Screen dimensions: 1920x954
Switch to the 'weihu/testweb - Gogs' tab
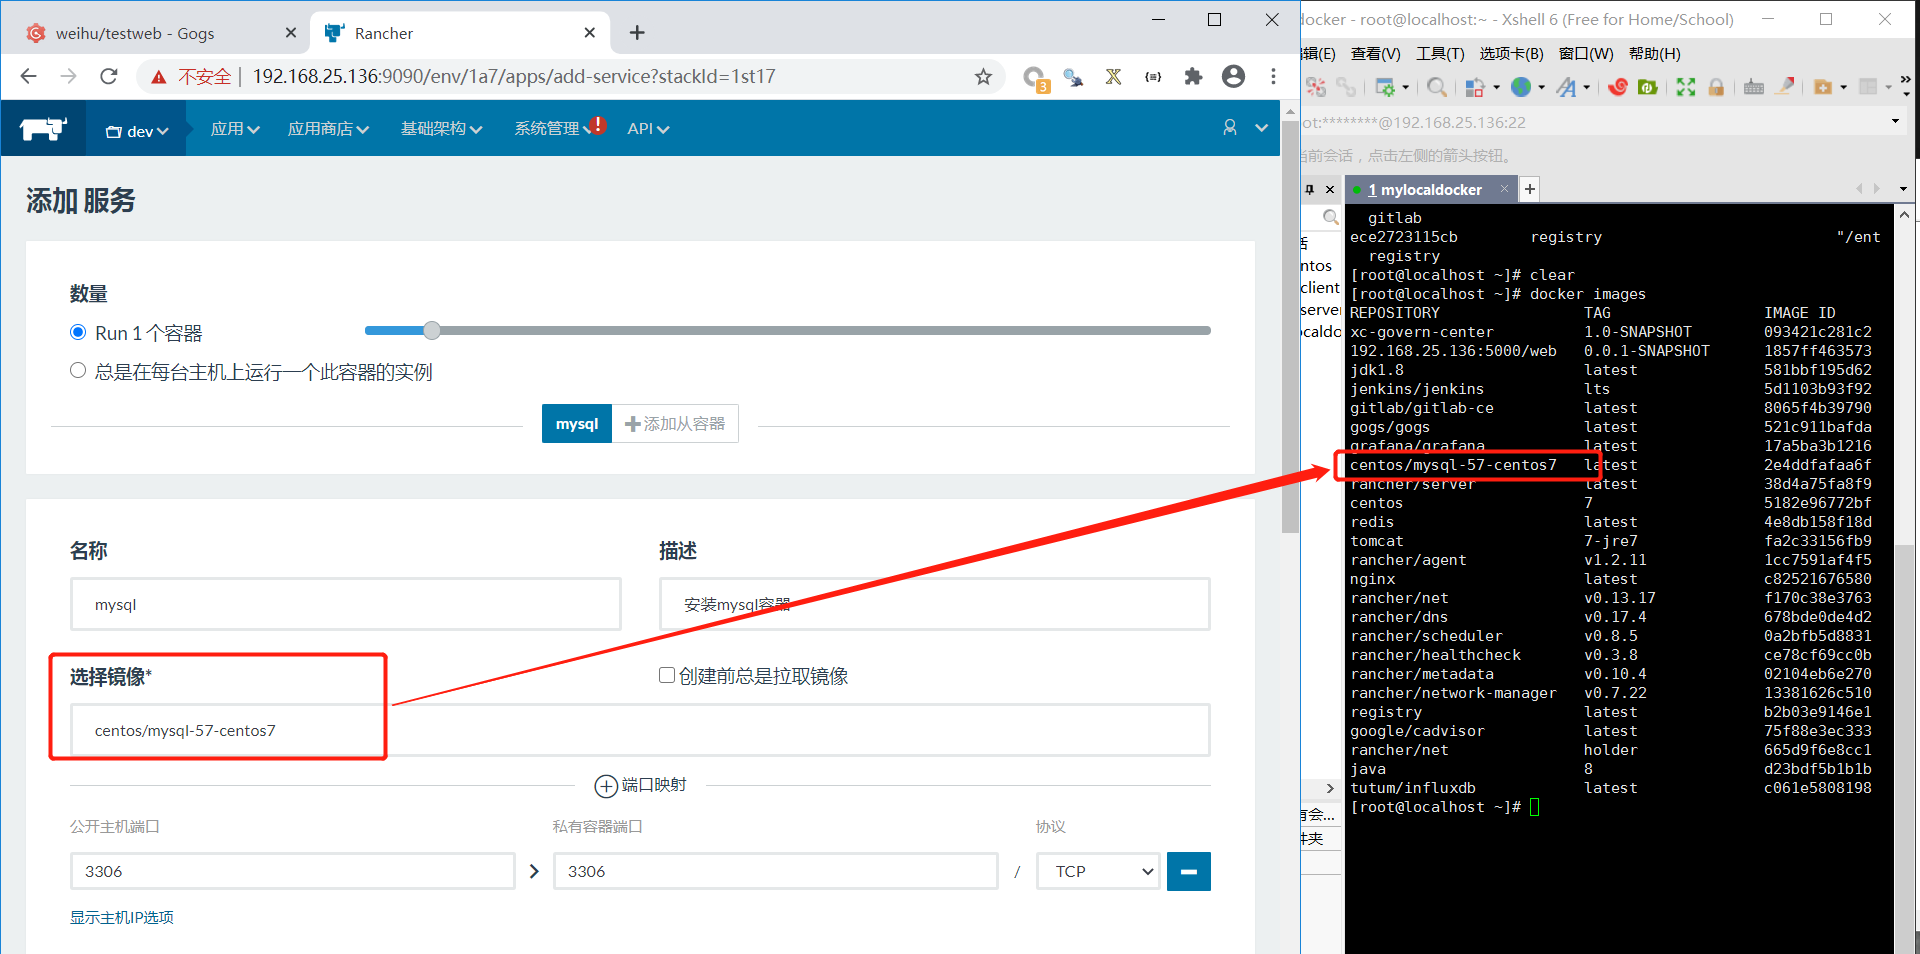(162, 33)
